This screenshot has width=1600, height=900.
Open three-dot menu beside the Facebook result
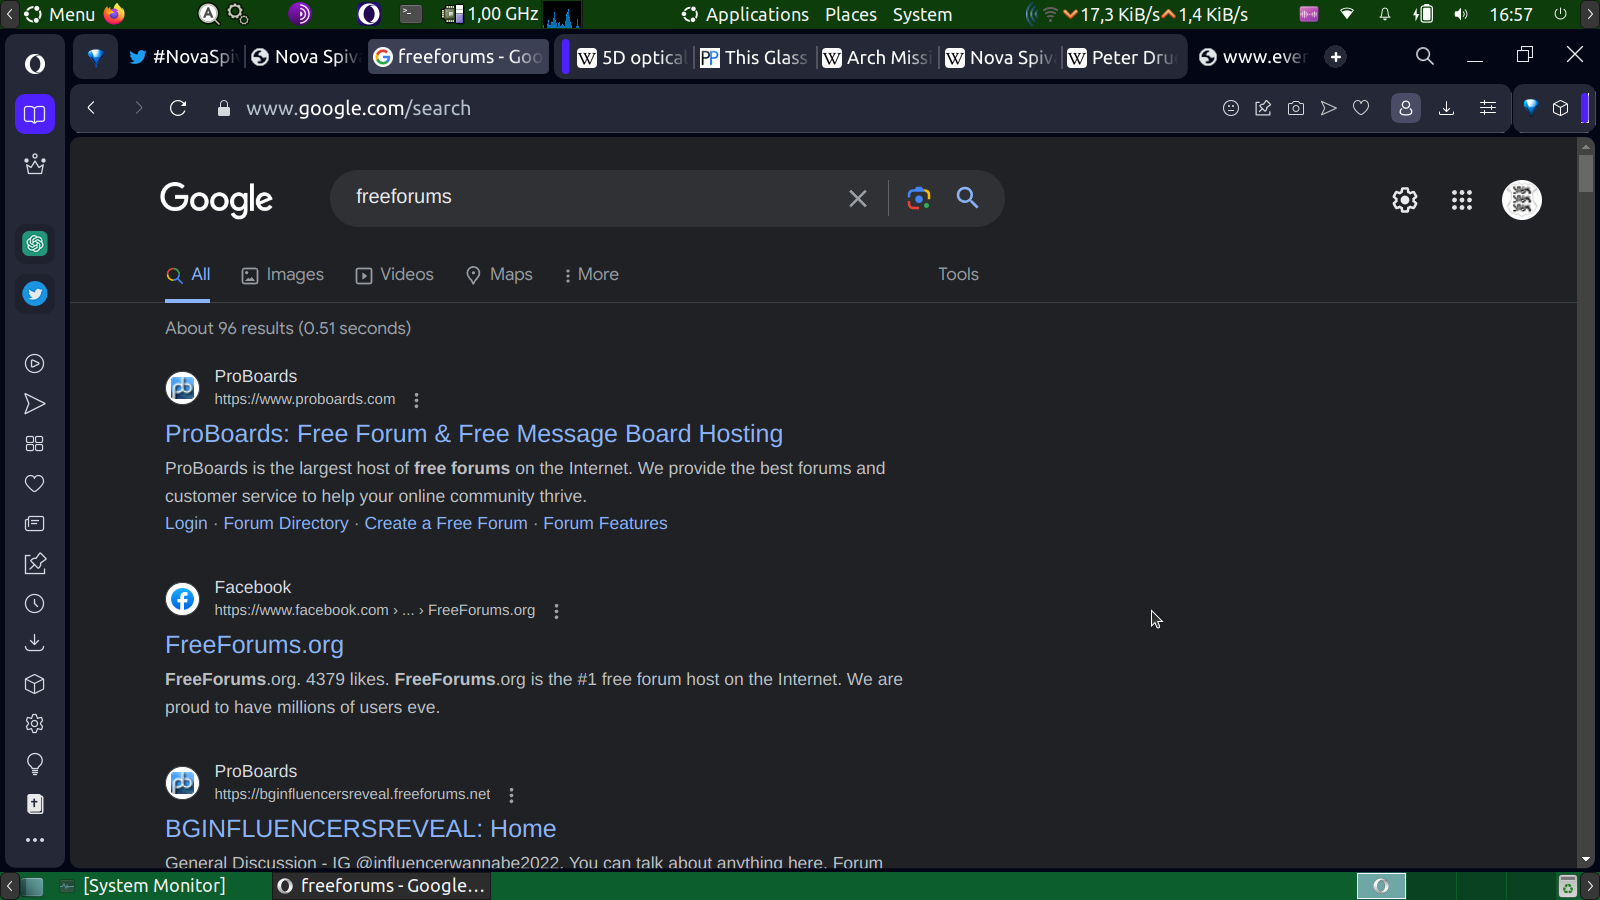coord(557,611)
